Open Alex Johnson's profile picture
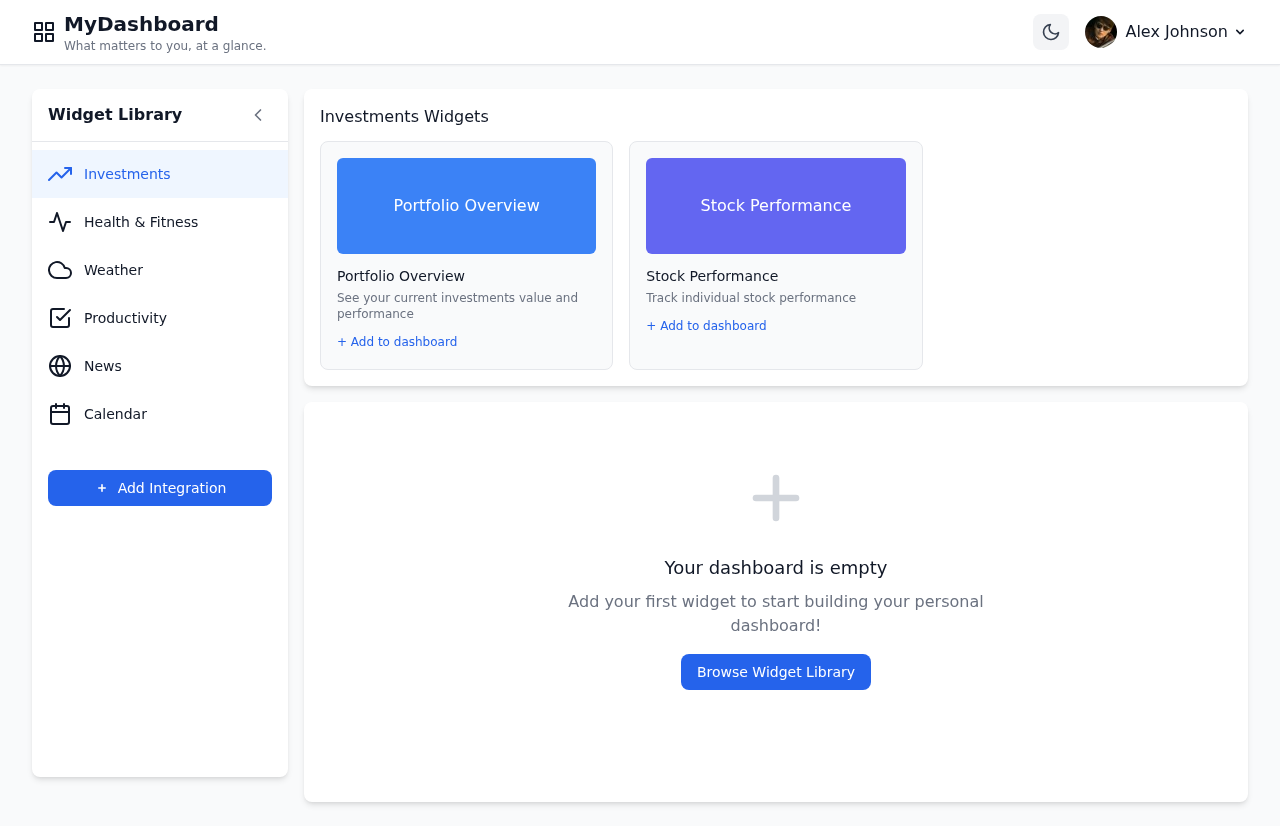 click(x=1100, y=31)
